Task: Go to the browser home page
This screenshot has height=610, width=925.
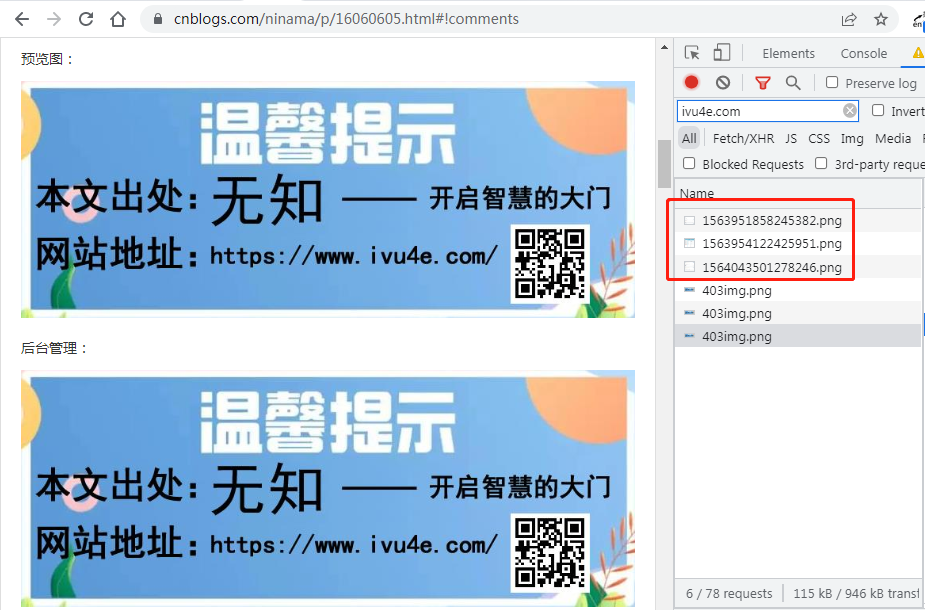Action: (x=118, y=19)
